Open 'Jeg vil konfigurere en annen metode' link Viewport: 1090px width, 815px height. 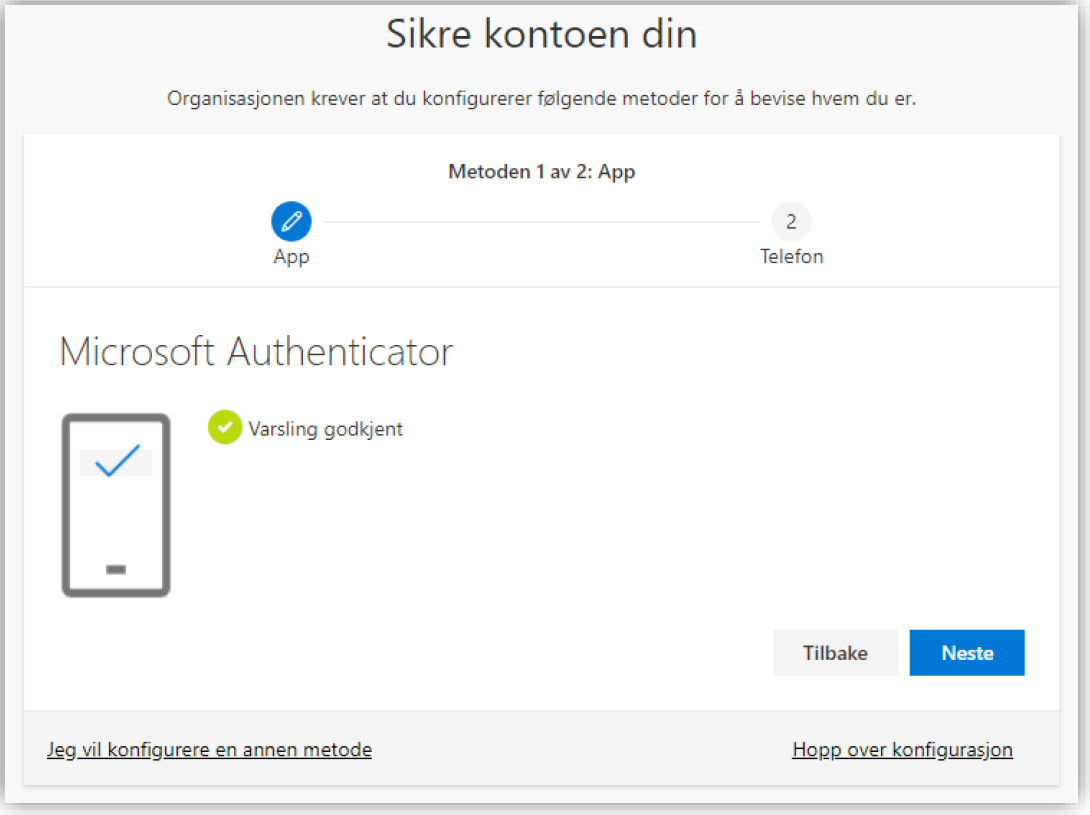(x=209, y=750)
